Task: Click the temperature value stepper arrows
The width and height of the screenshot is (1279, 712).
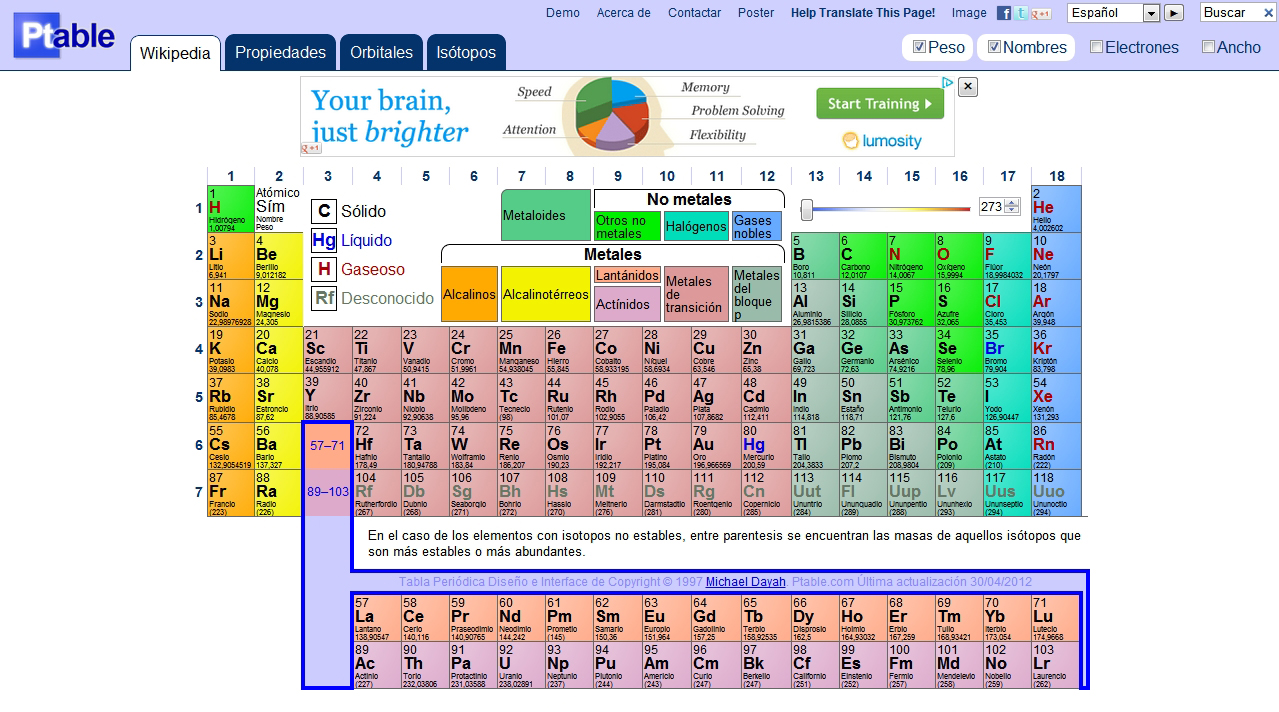Action: click(x=1012, y=207)
